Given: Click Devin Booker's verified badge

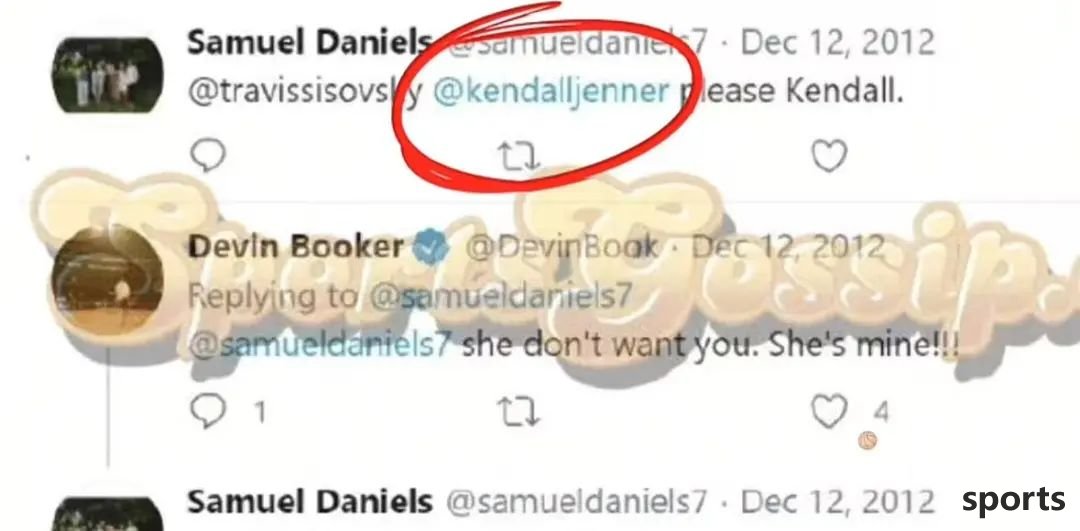Looking at the screenshot, I should click(431, 248).
